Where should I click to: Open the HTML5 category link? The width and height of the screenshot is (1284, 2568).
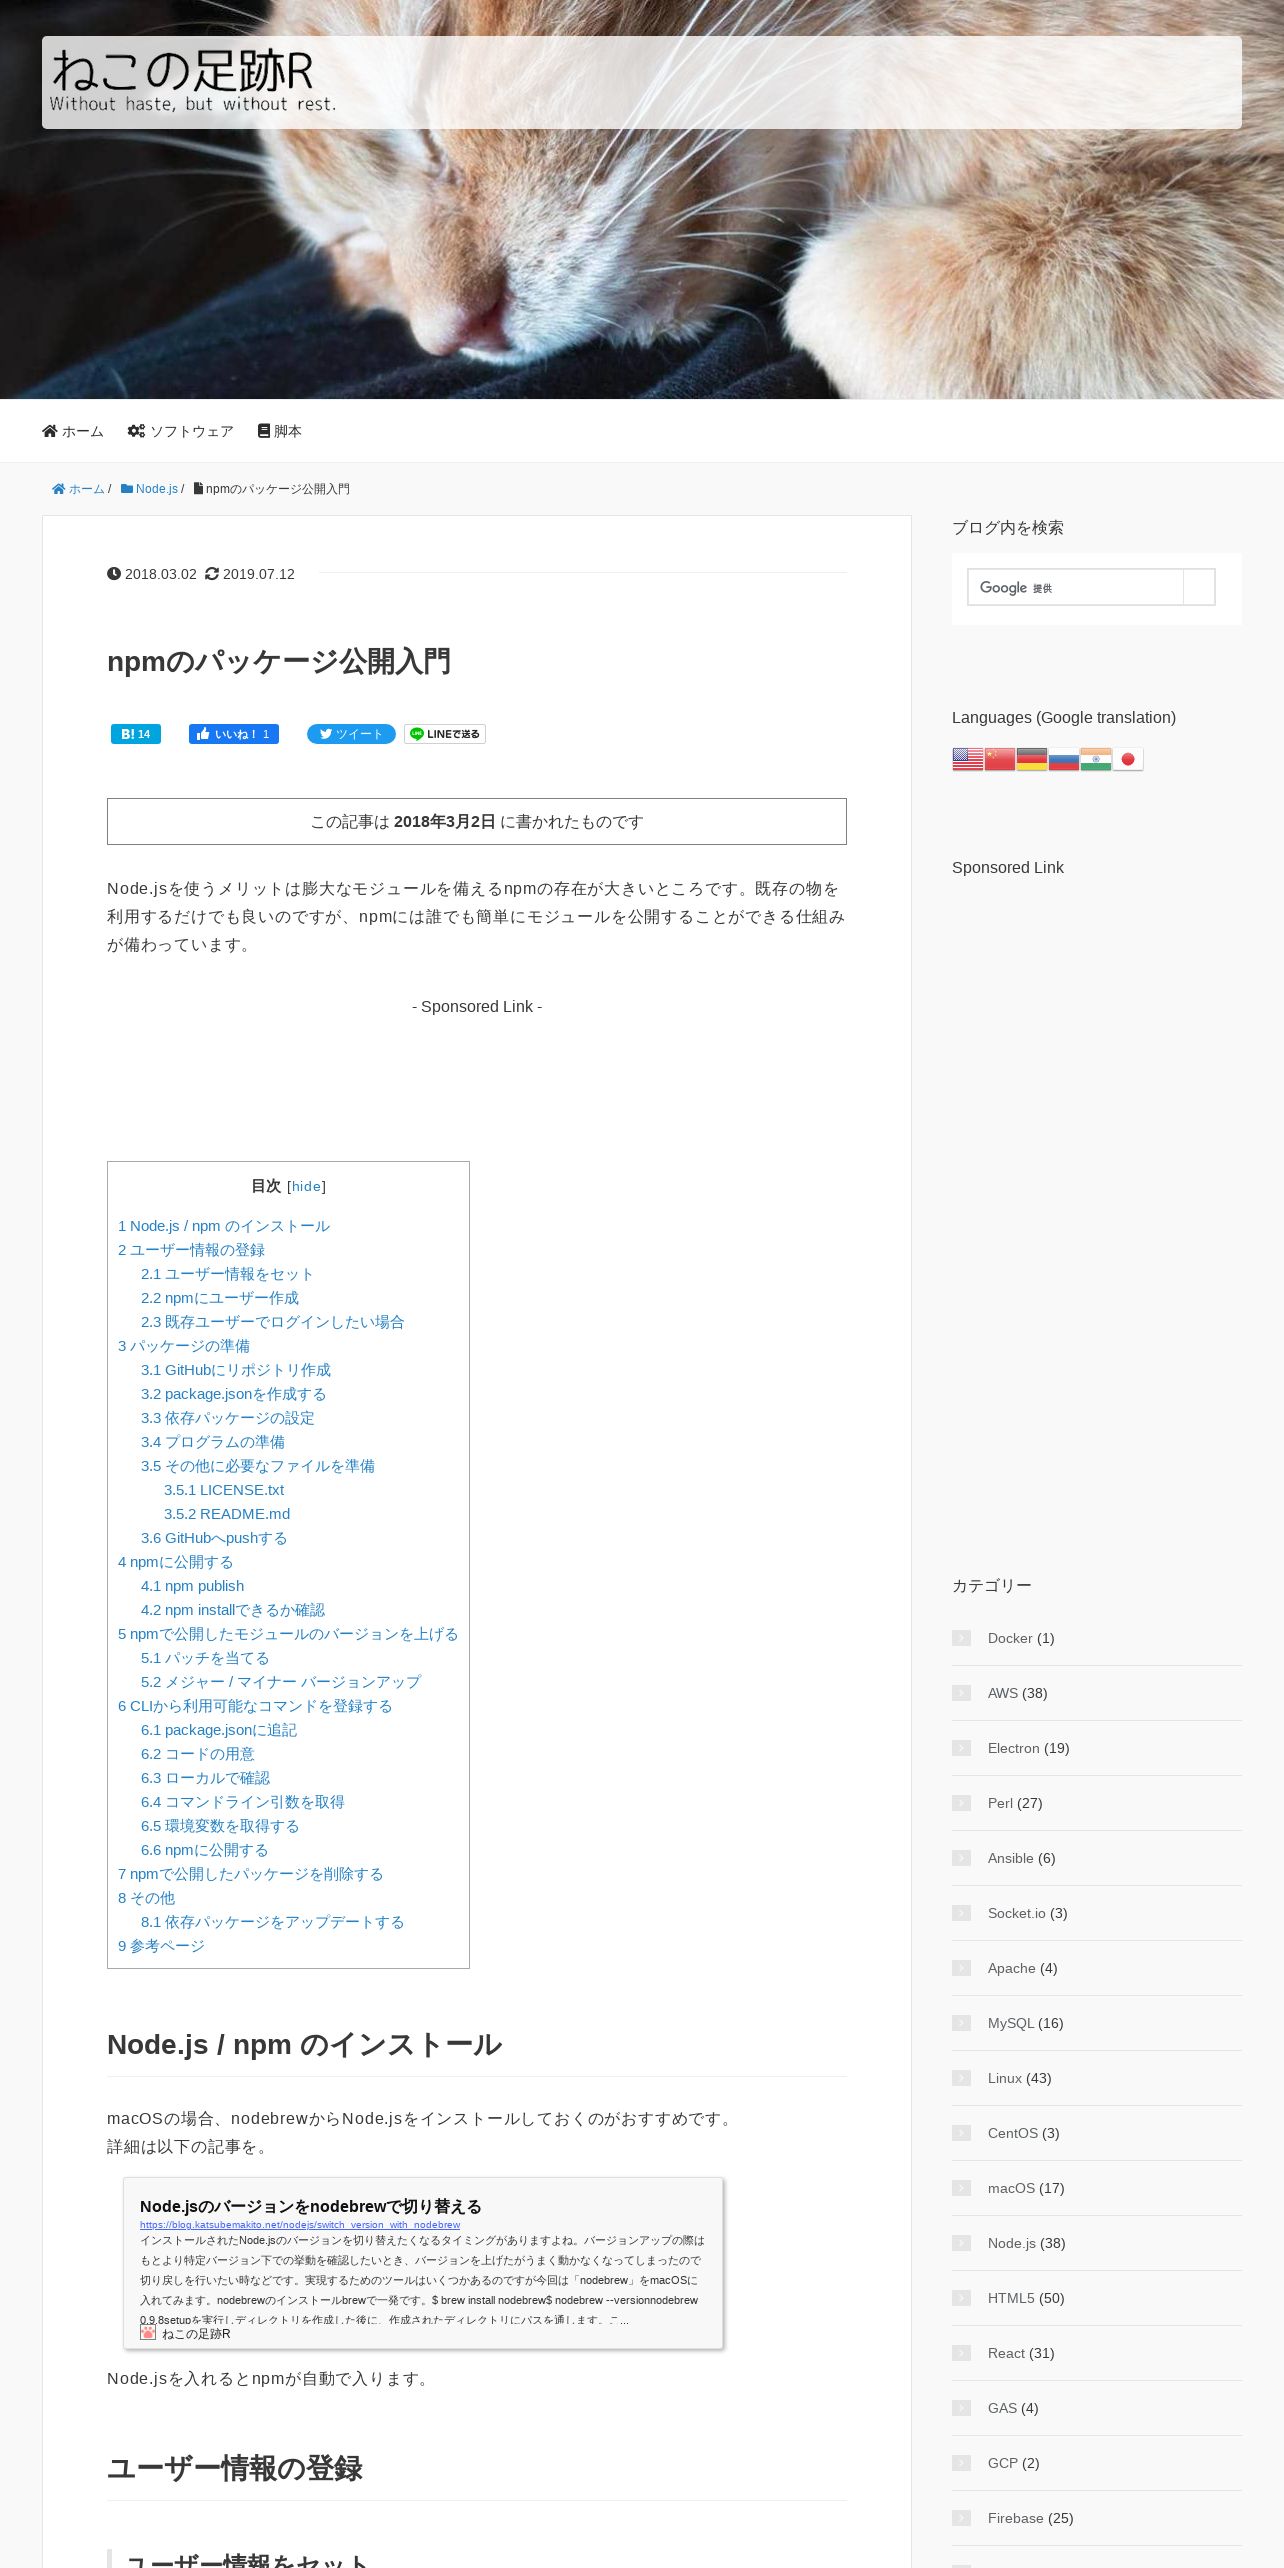[x=1012, y=2298]
